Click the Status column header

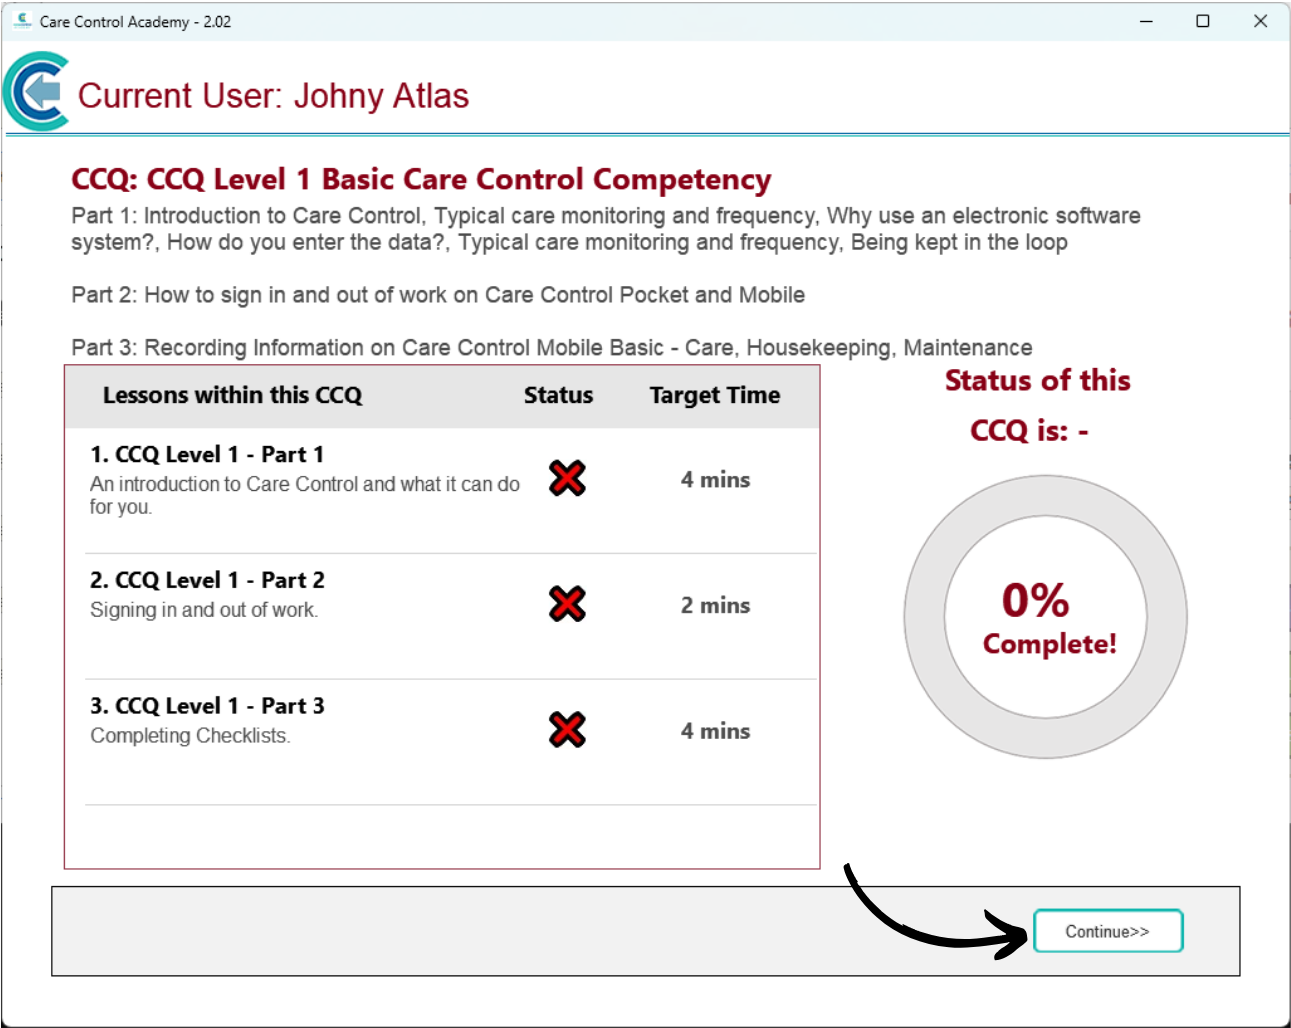point(558,396)
